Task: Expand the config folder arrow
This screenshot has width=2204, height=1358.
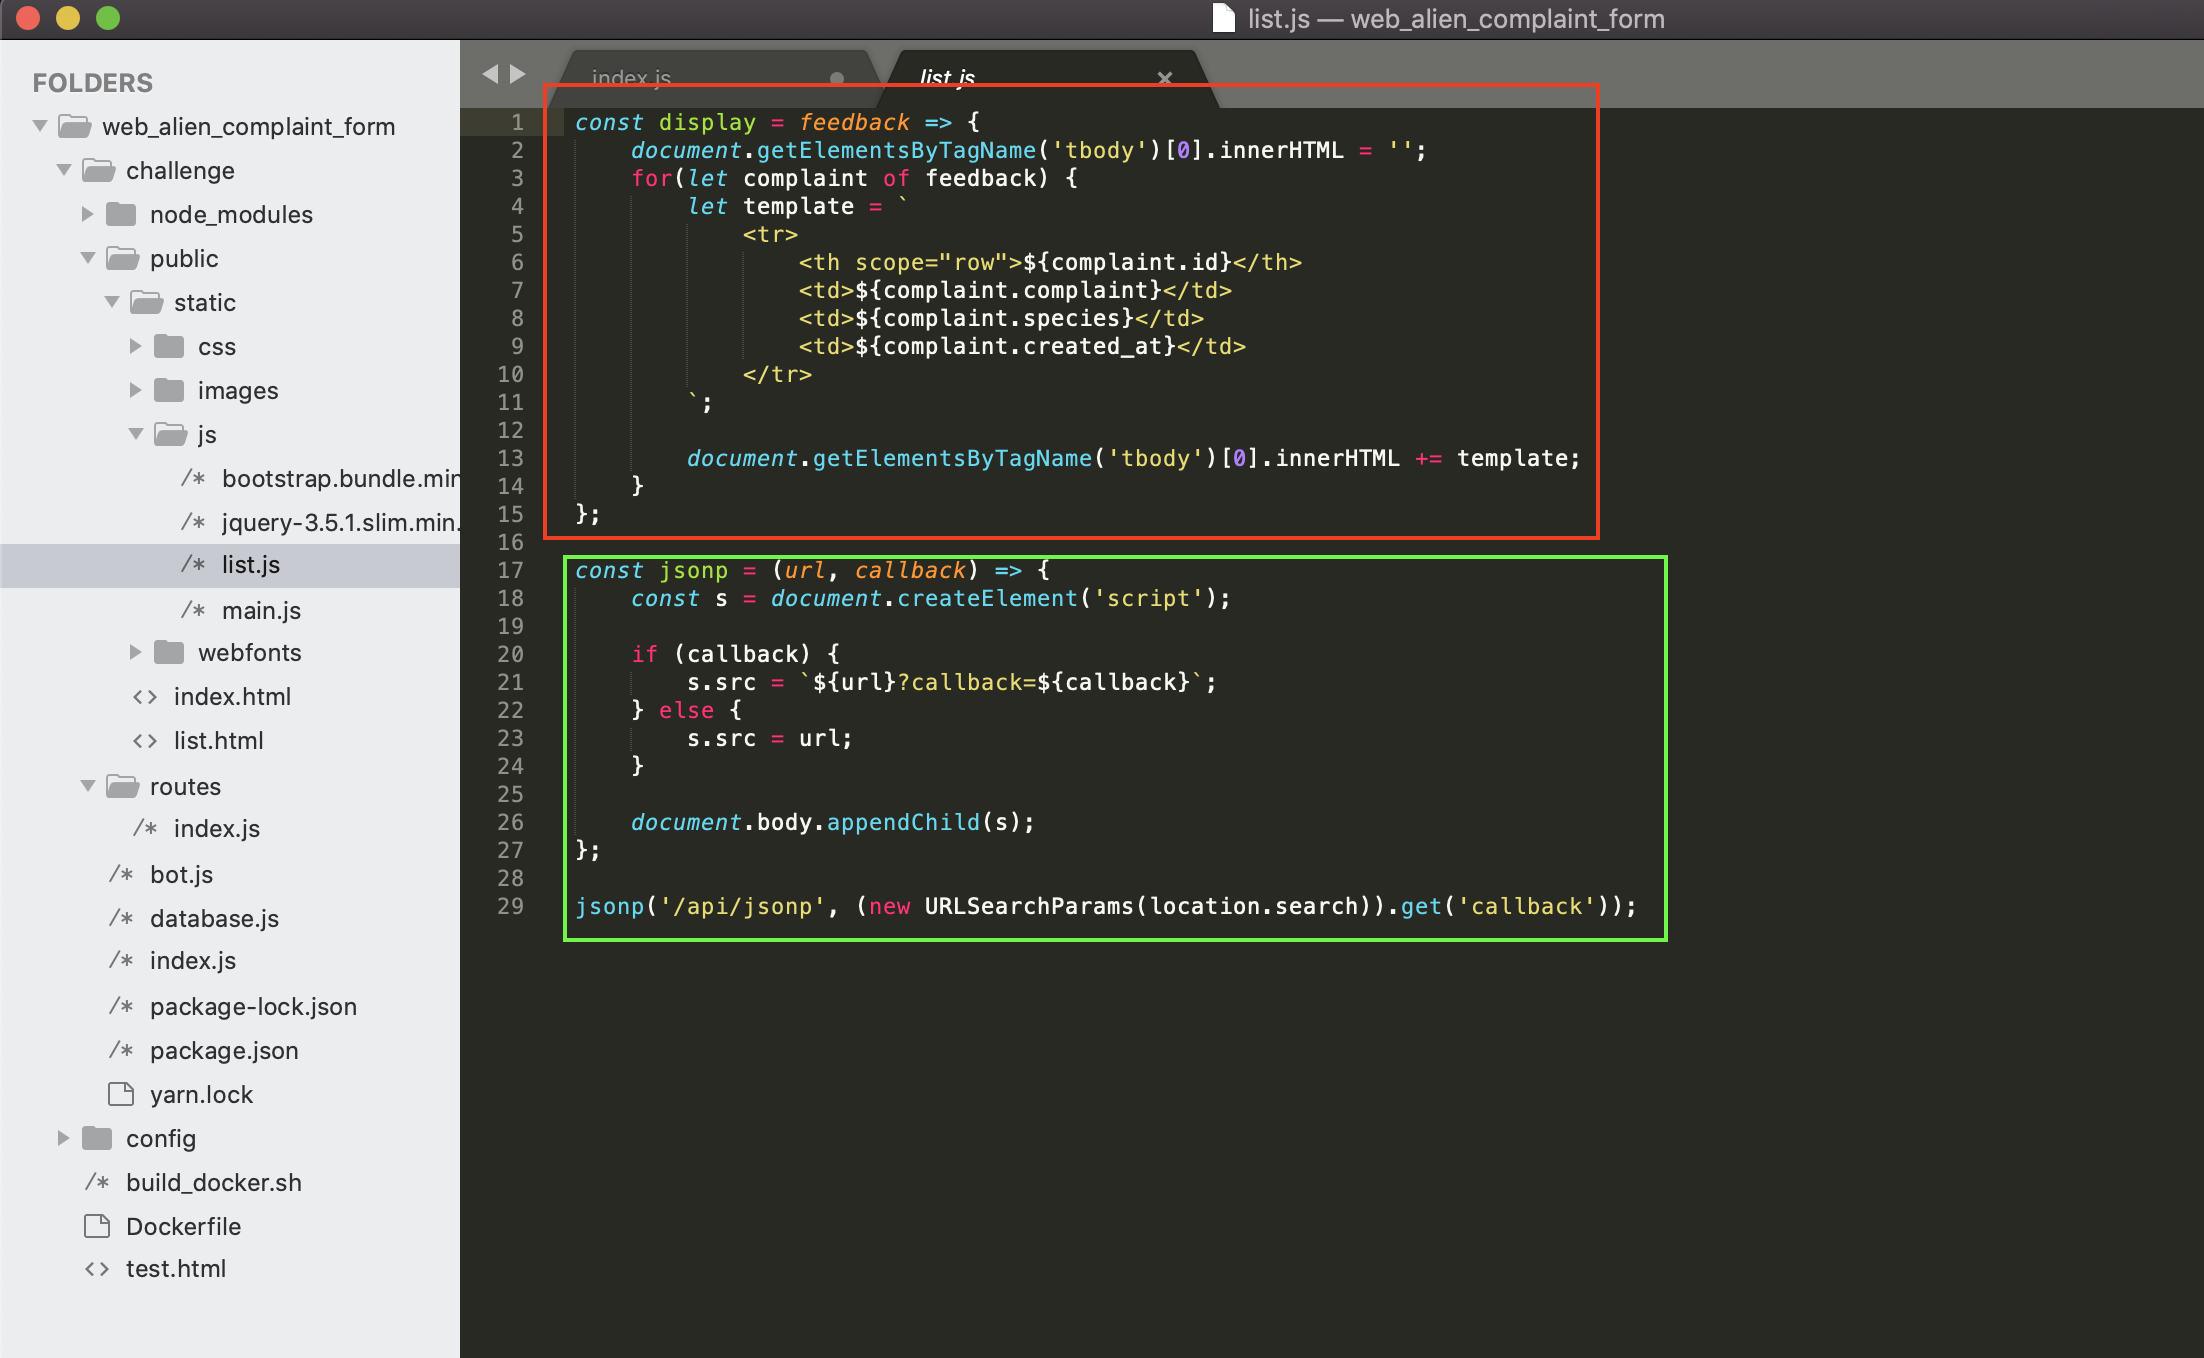Action: coord(63,1138)
